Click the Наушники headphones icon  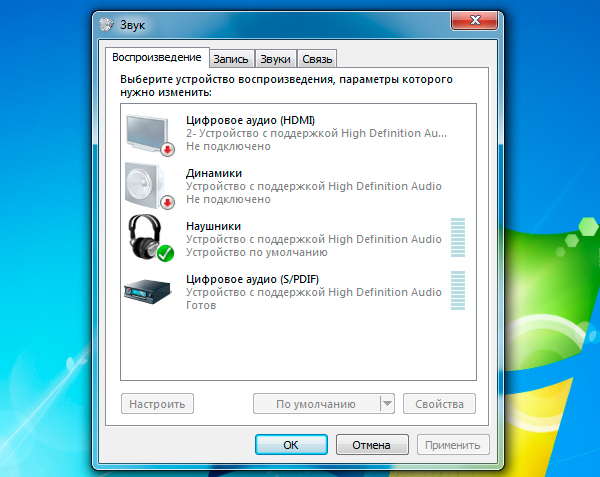[x=146, y=238]
